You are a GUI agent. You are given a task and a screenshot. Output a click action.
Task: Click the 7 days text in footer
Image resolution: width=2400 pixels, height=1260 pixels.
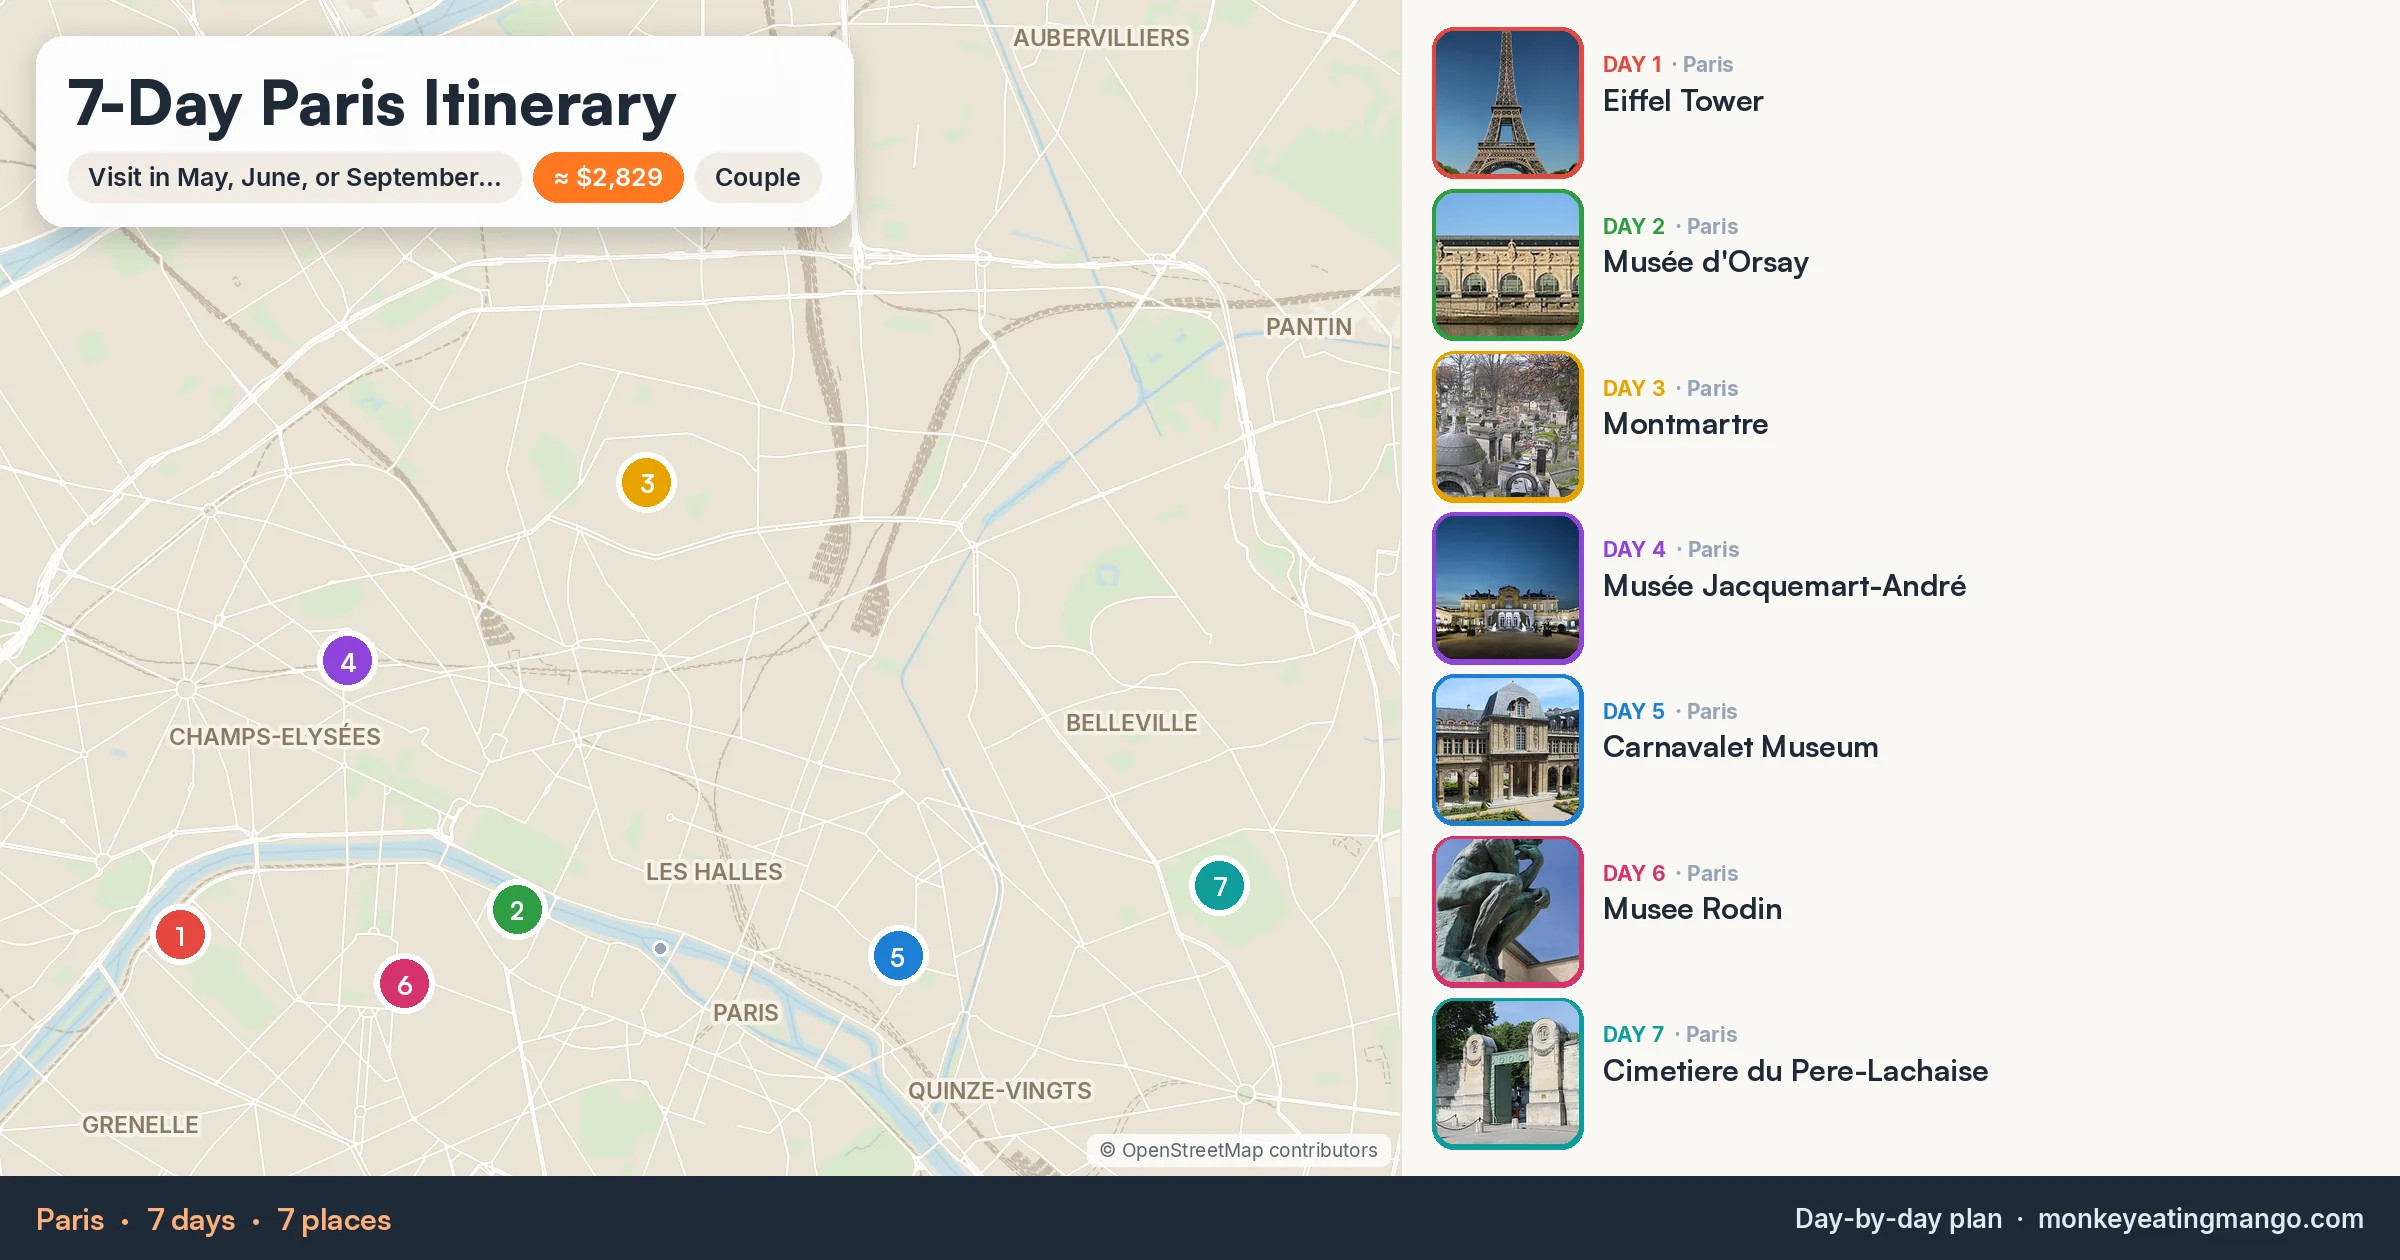point(191,1220)
